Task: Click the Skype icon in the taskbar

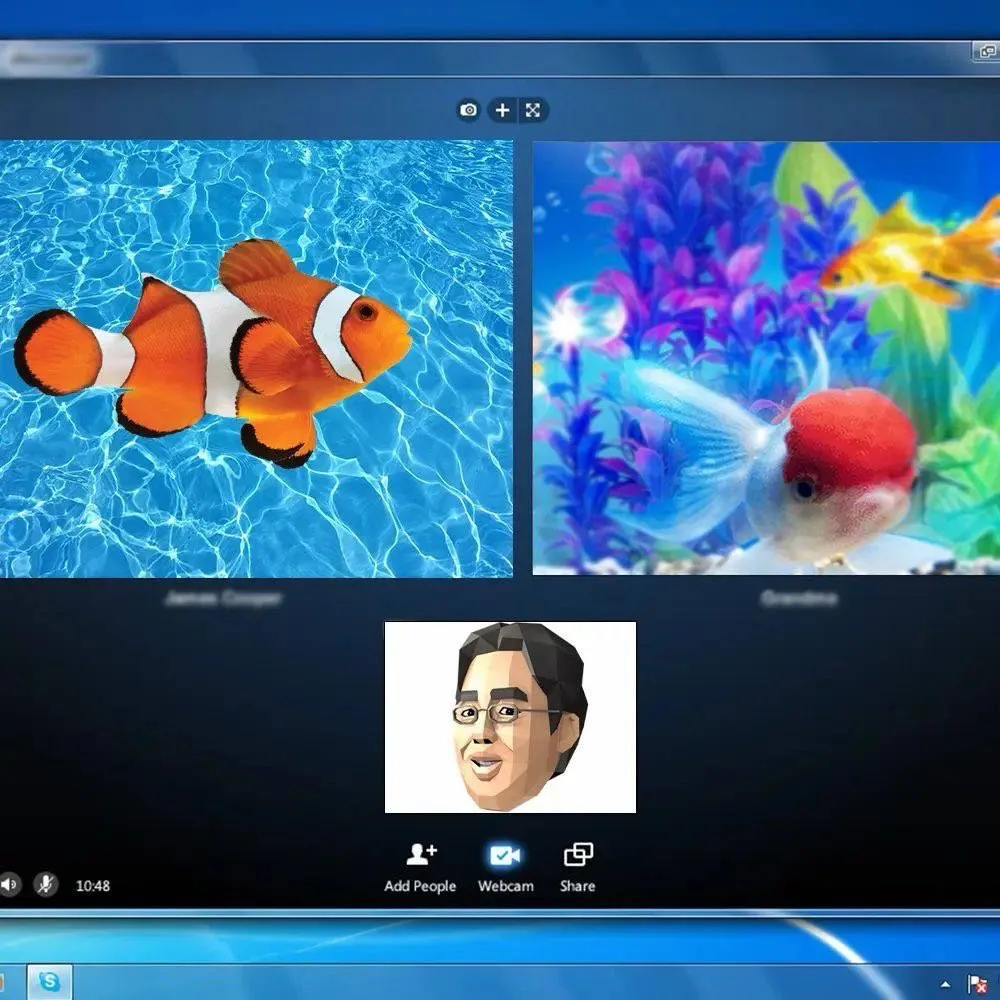Action: click(x=49, y=982)
